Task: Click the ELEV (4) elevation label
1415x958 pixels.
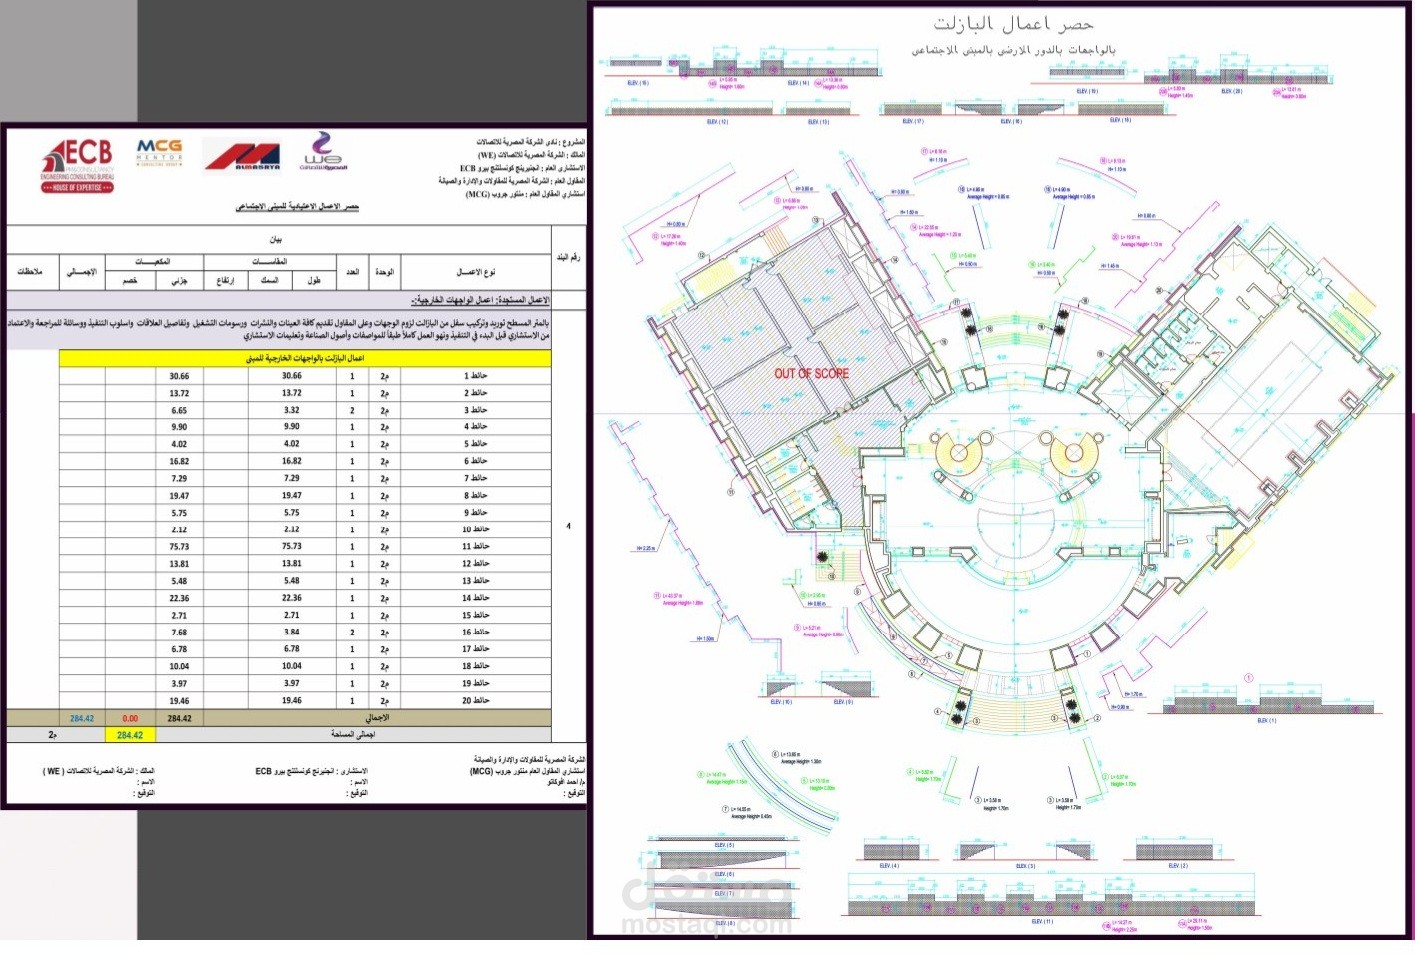Action: (x=888, y=866)
